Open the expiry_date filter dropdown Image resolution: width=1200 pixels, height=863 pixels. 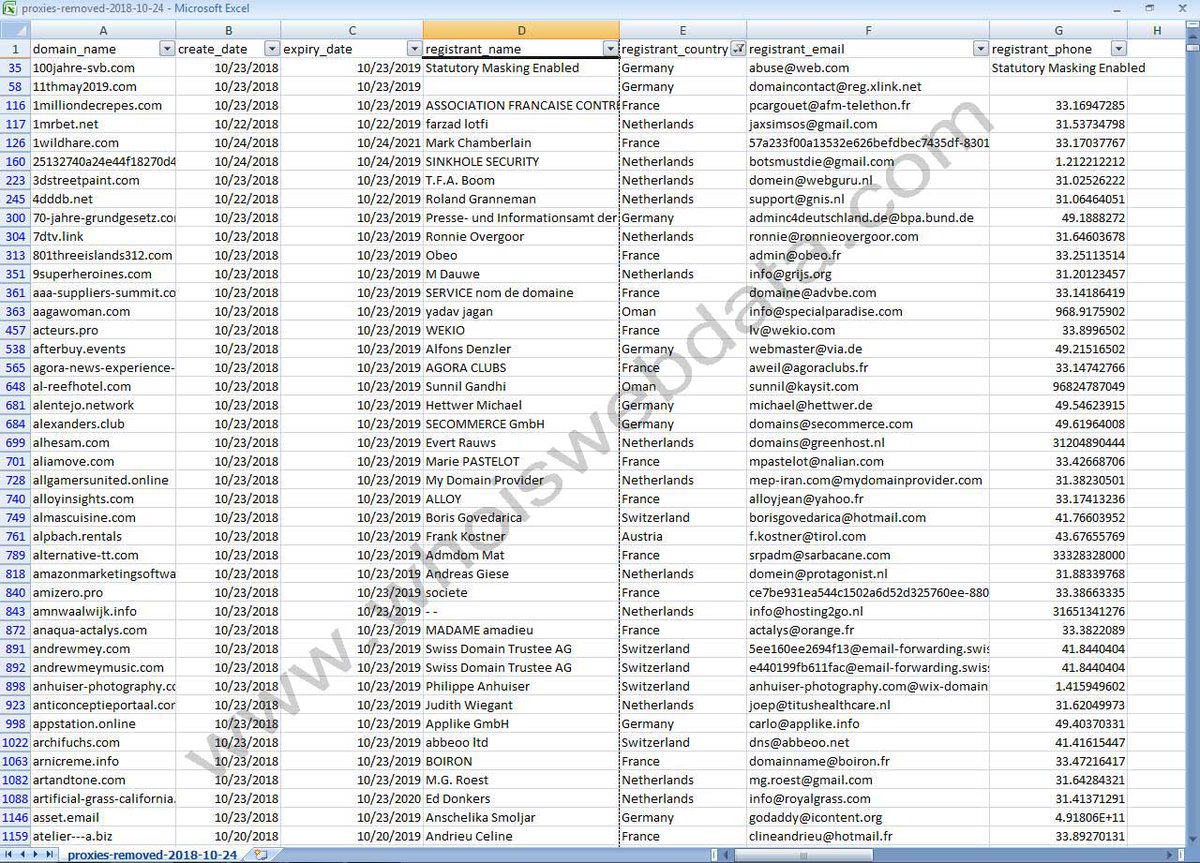click(x=414, y=49)
